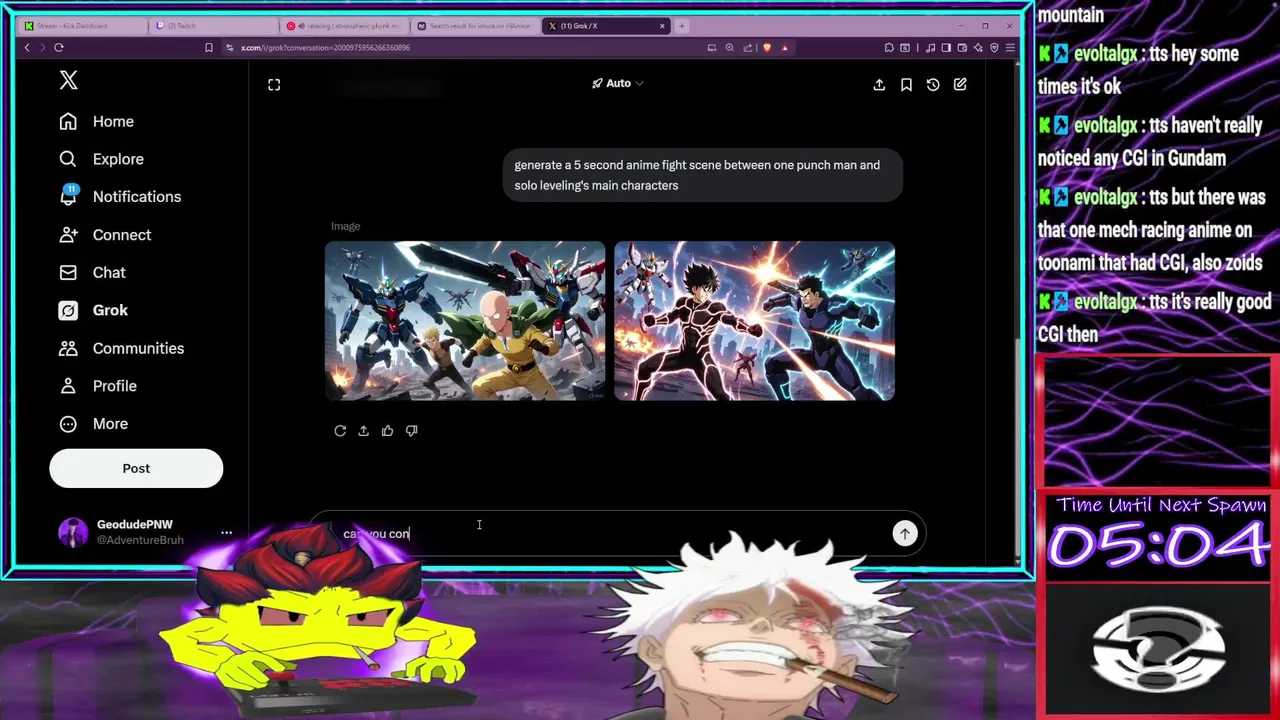
Task: Open the Profile page
Action: (98, 386)
